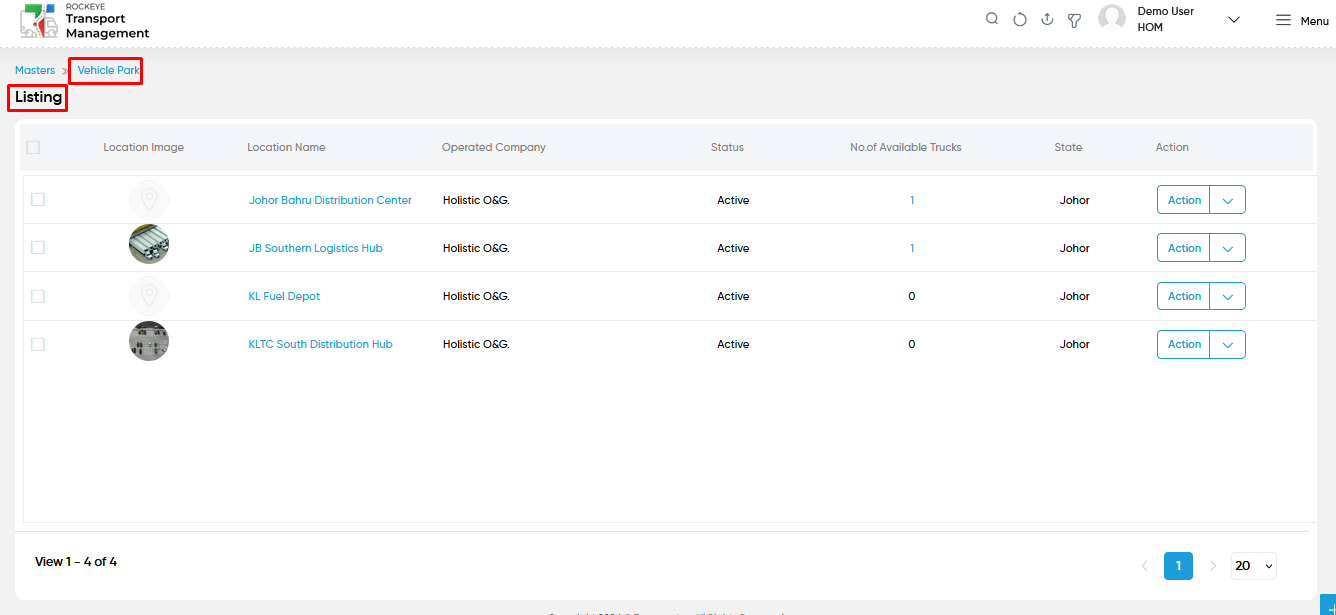Screen dimensions: 1336x615
Task: Click the search magnifier icon in header
Action: 992,19
